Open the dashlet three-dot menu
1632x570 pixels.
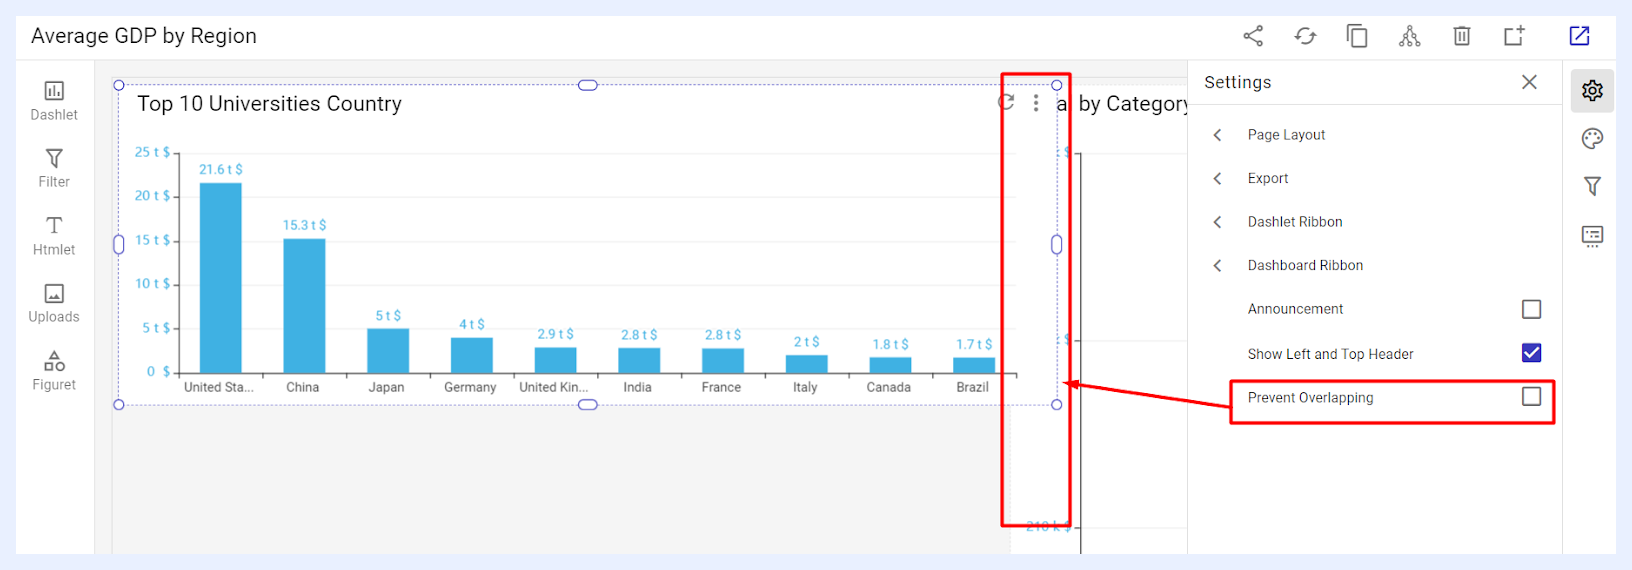(1036, 103)
